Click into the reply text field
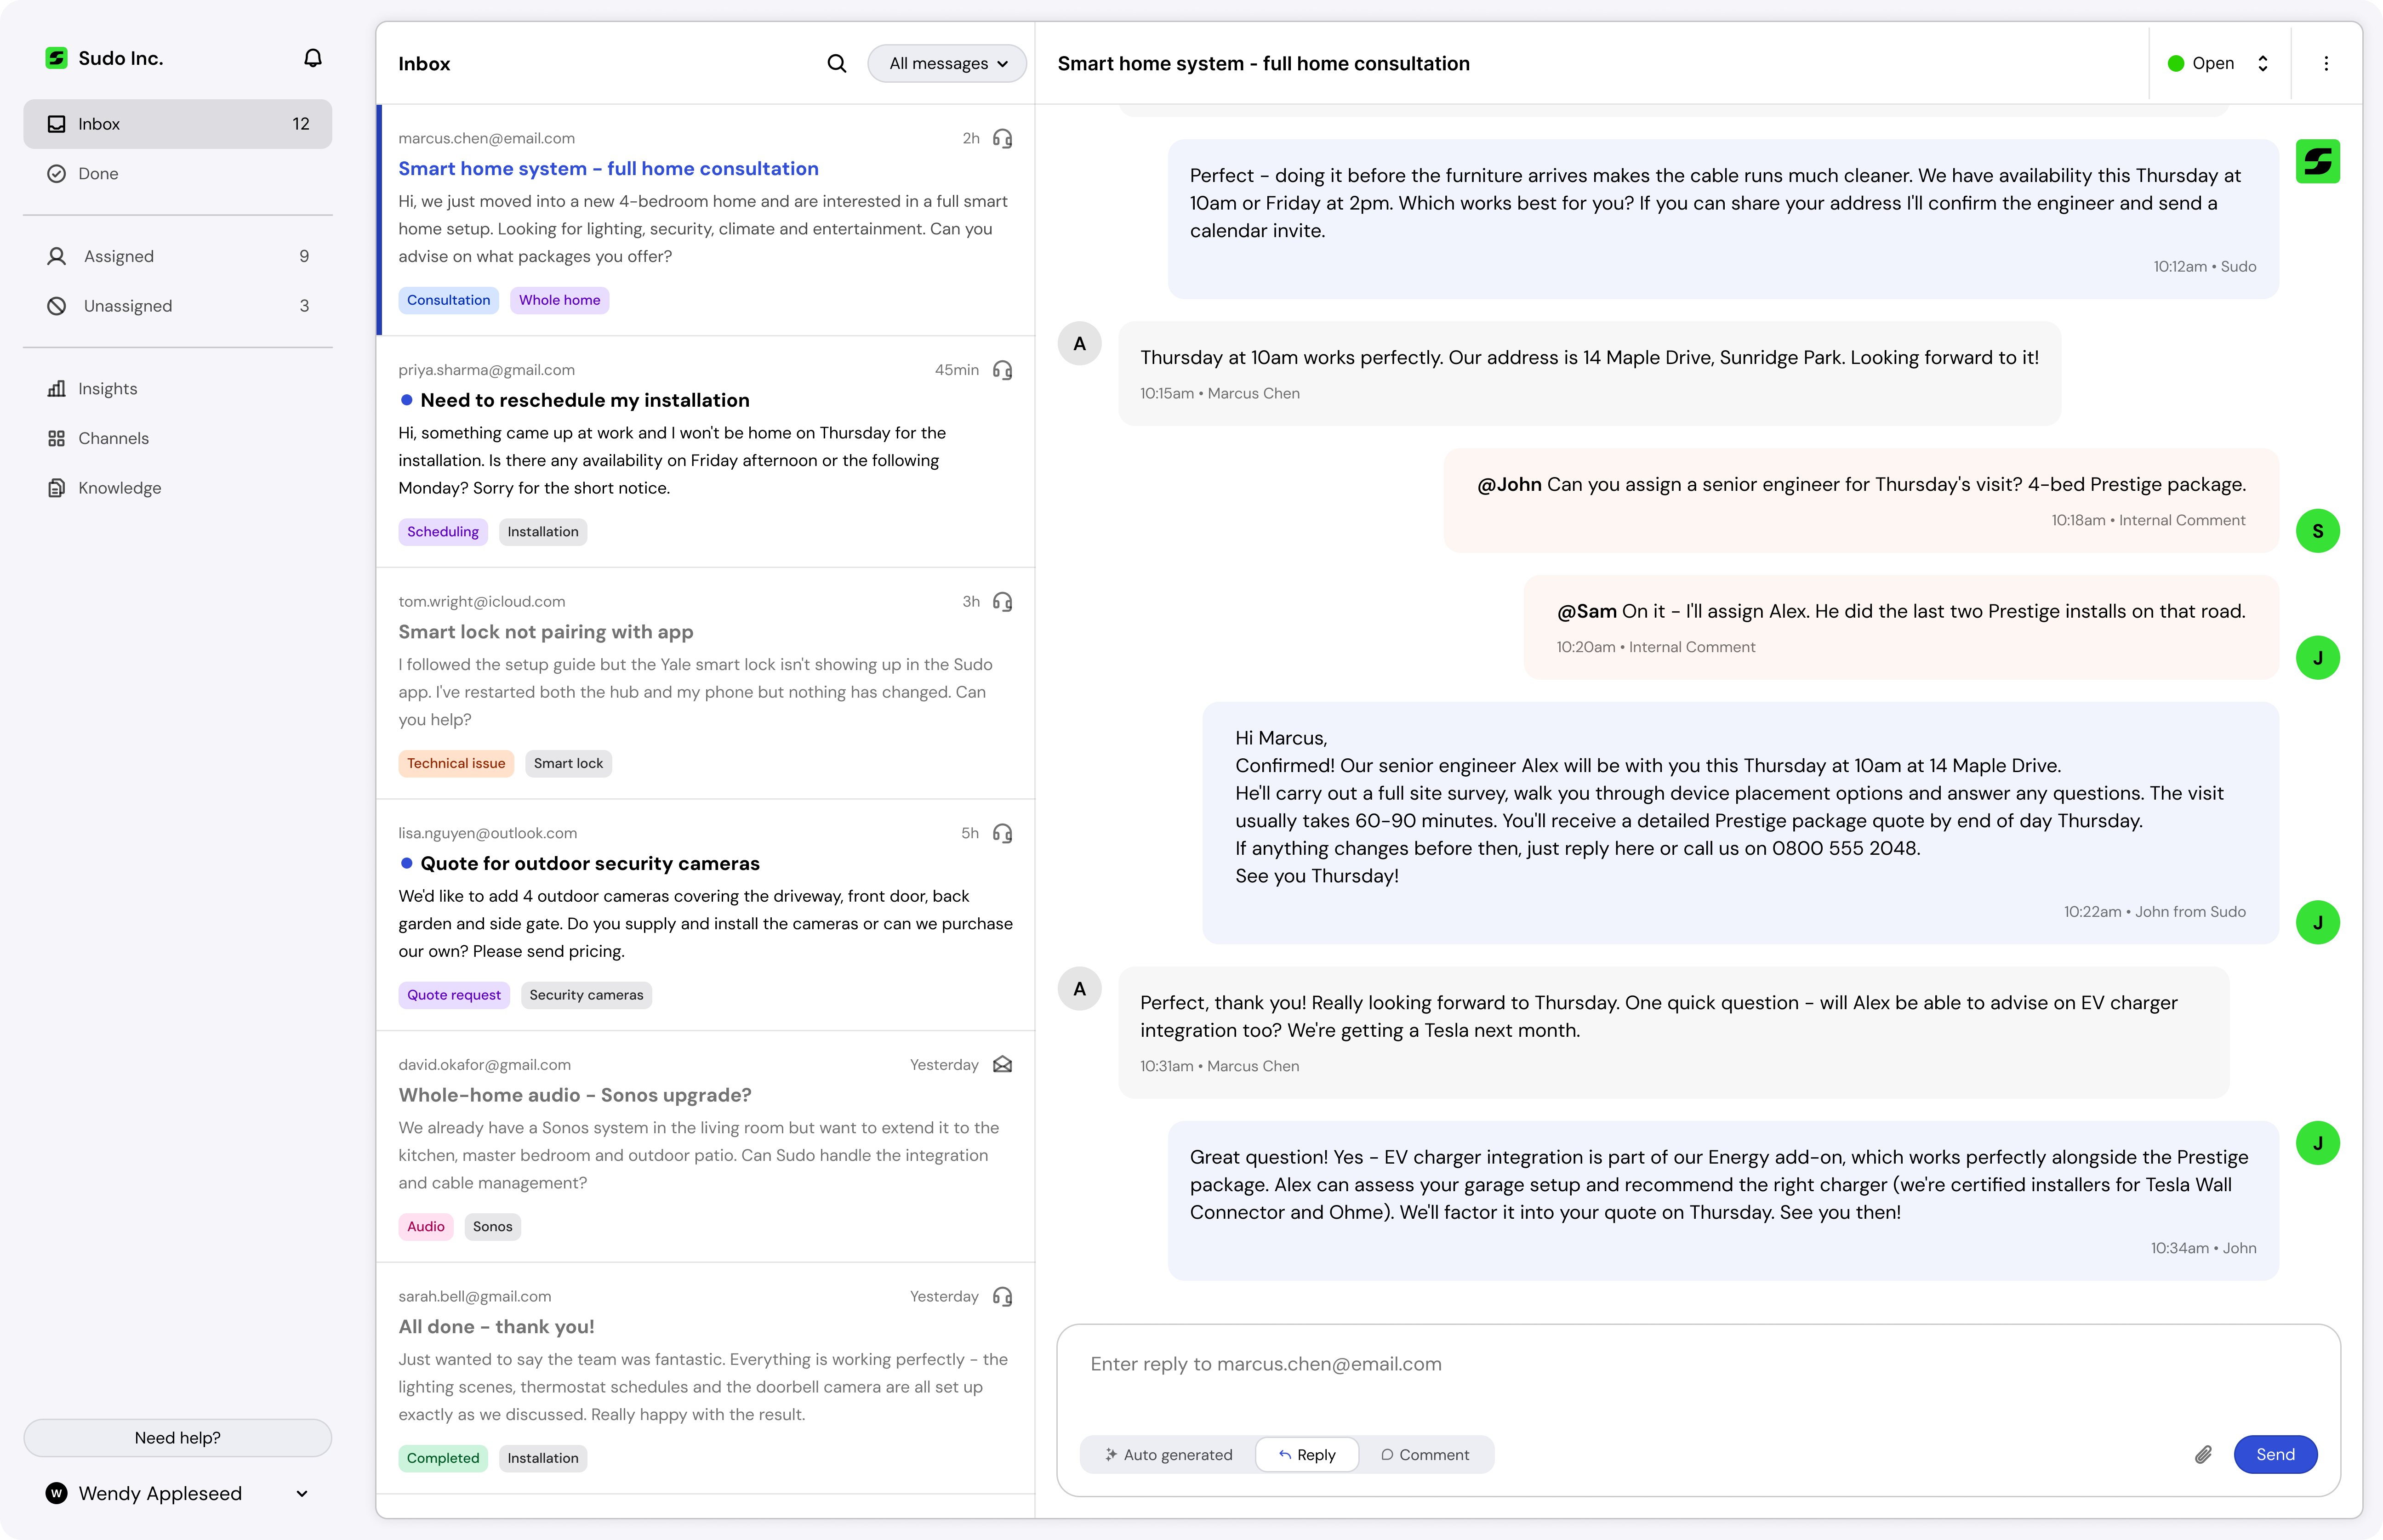The width and height of the screenshot is (2383, 1540). 1698,1365
